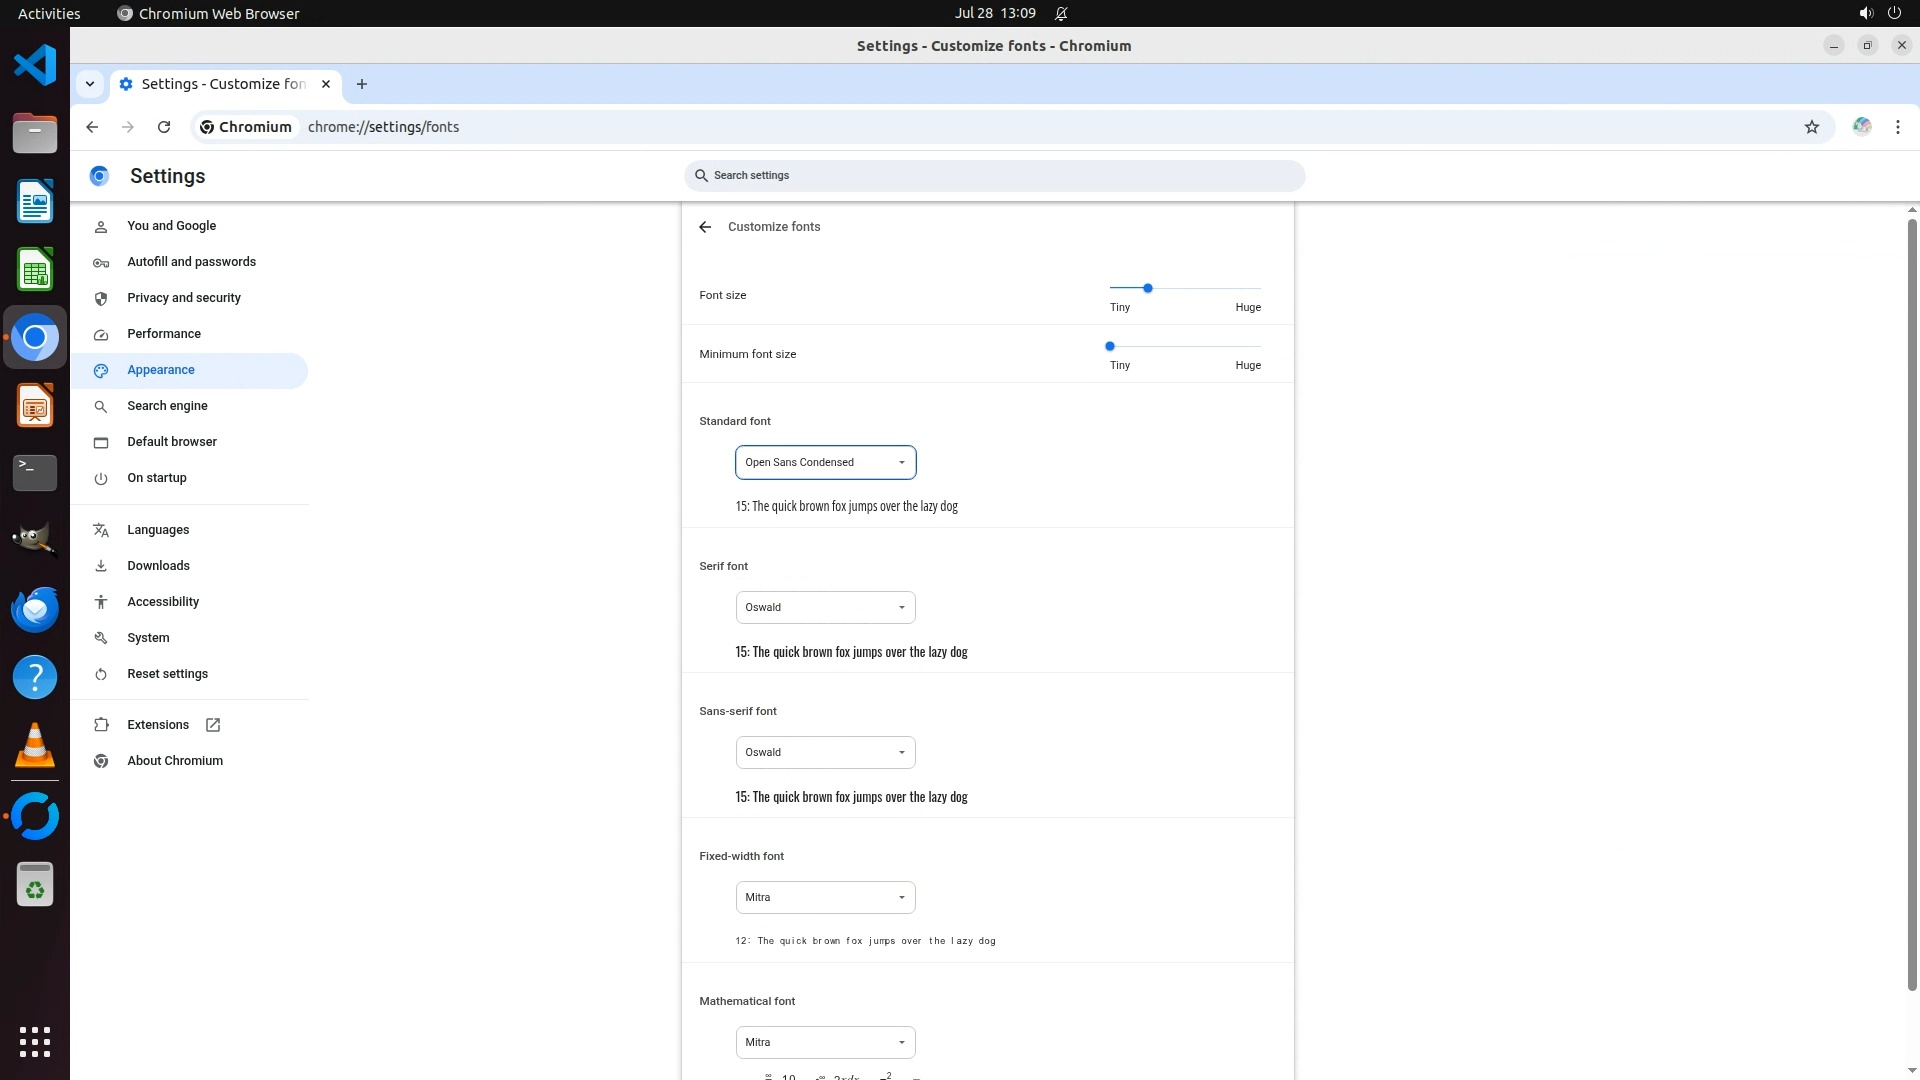Click the Extensions external link icon
The image size is (1920, 1080).
(213, 725)
